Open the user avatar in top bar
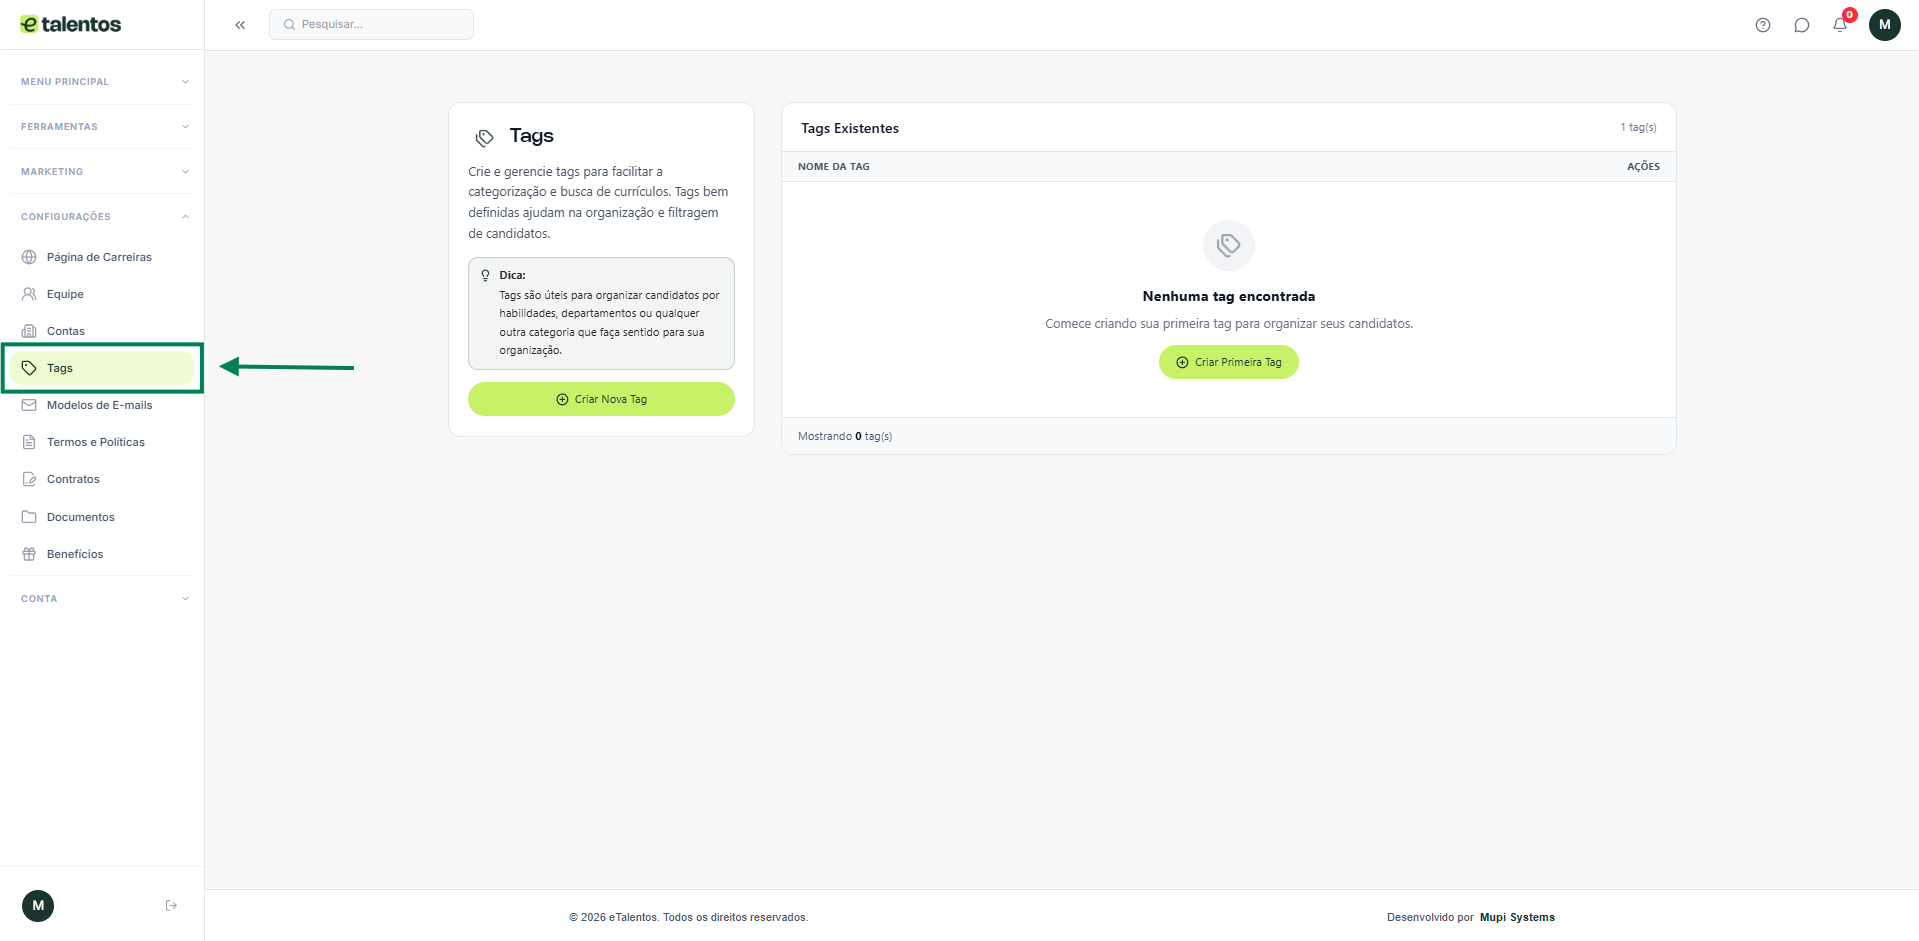Screen dimensions: 1919x941 point(1884,25)
